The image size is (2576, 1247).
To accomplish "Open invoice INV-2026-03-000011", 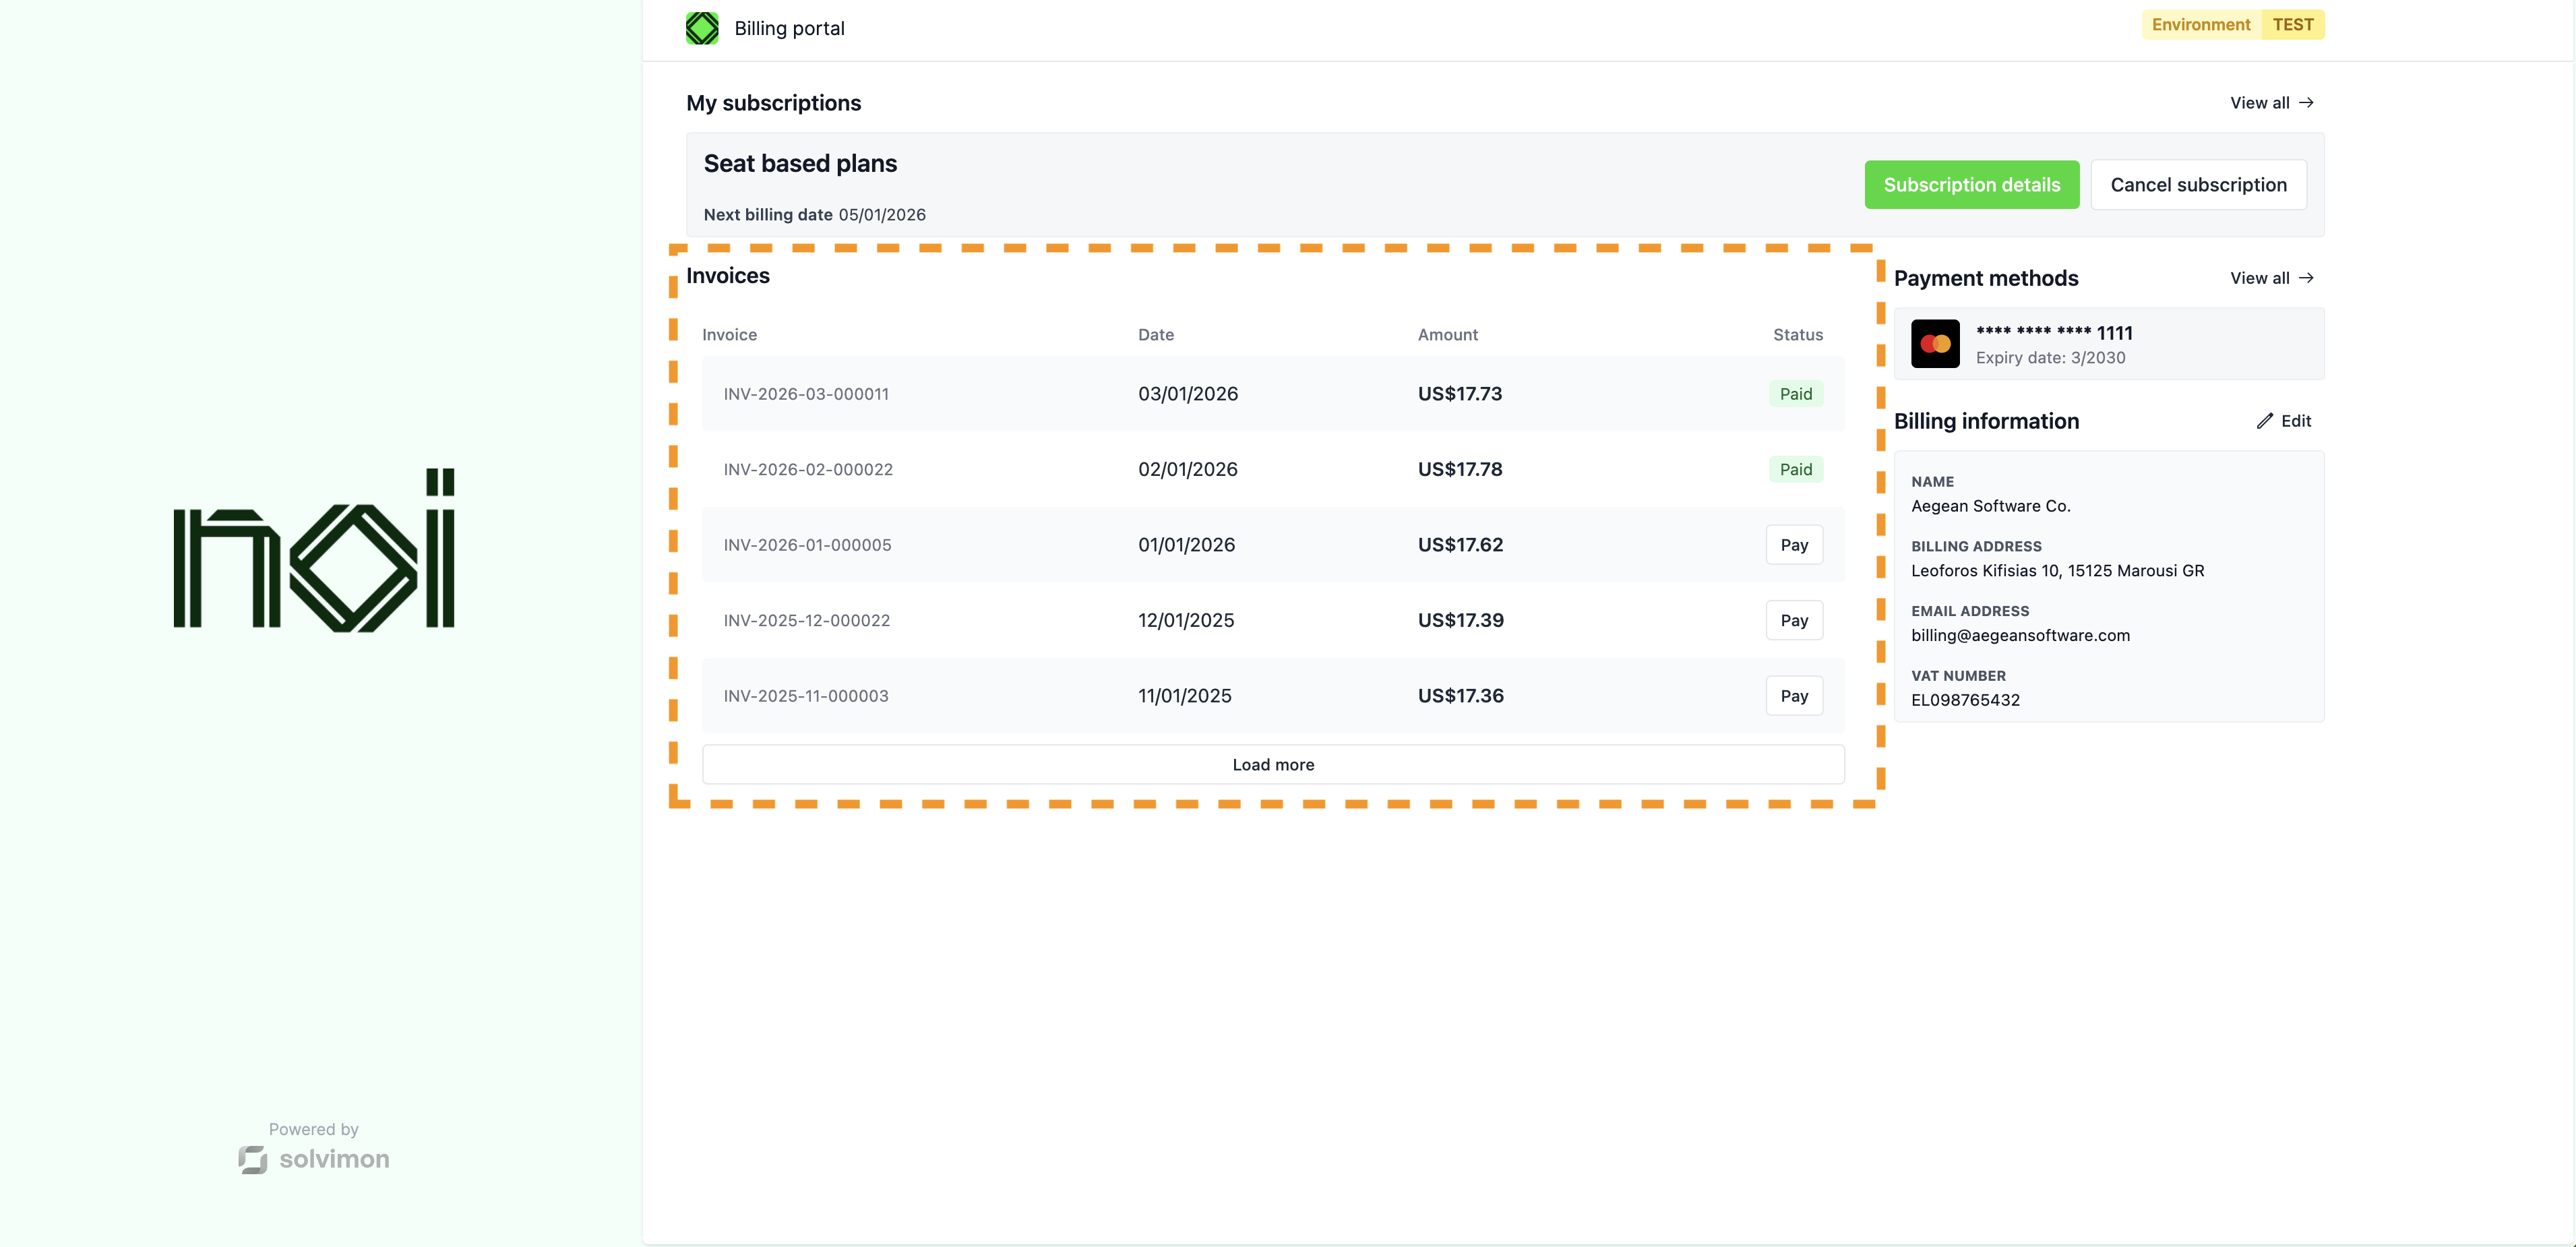I will pyautogui.click(x=806, y=394).
